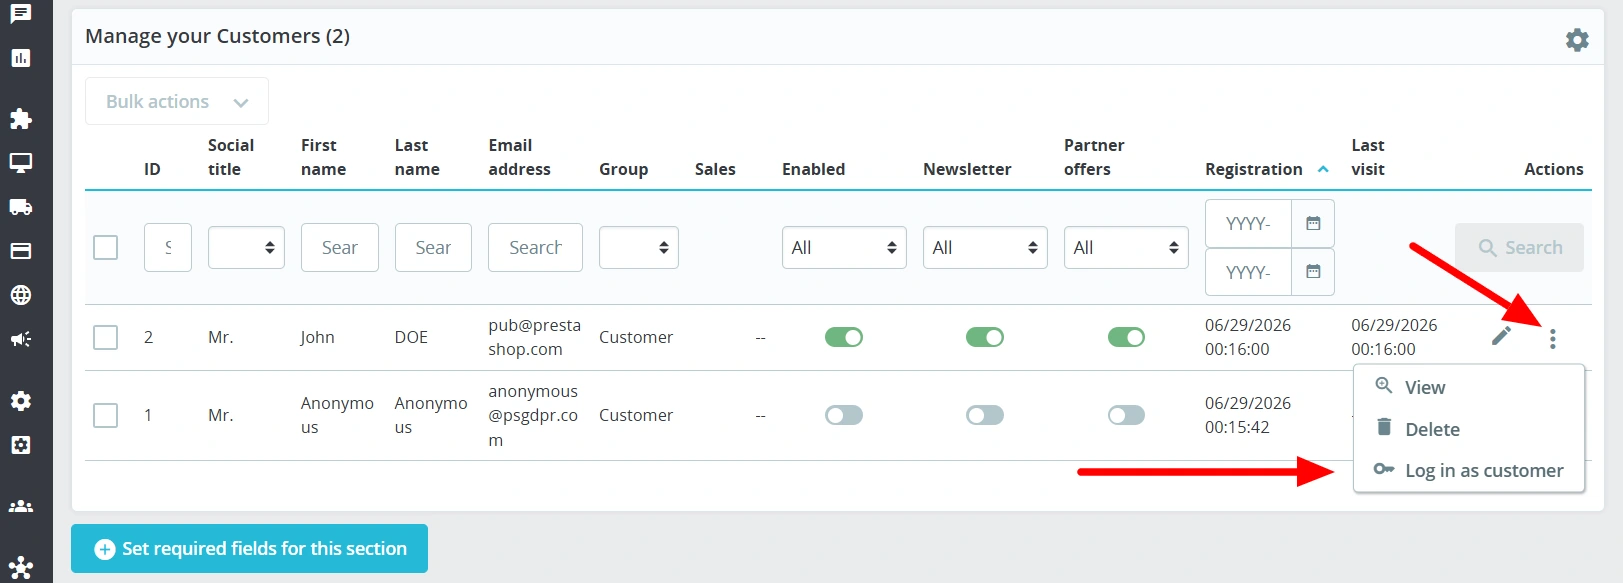1623x583 pixels.
Task: Open the Social title filter dropdown
Action: point(246,247)
